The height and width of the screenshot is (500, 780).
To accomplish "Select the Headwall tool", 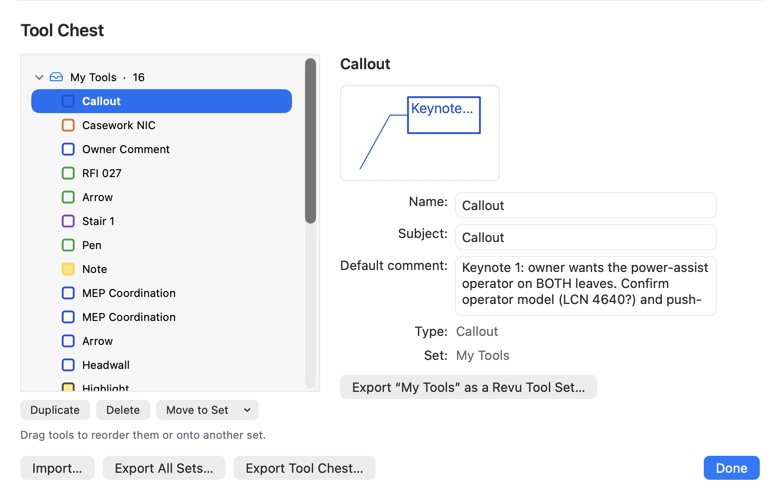I will point(161,365).
